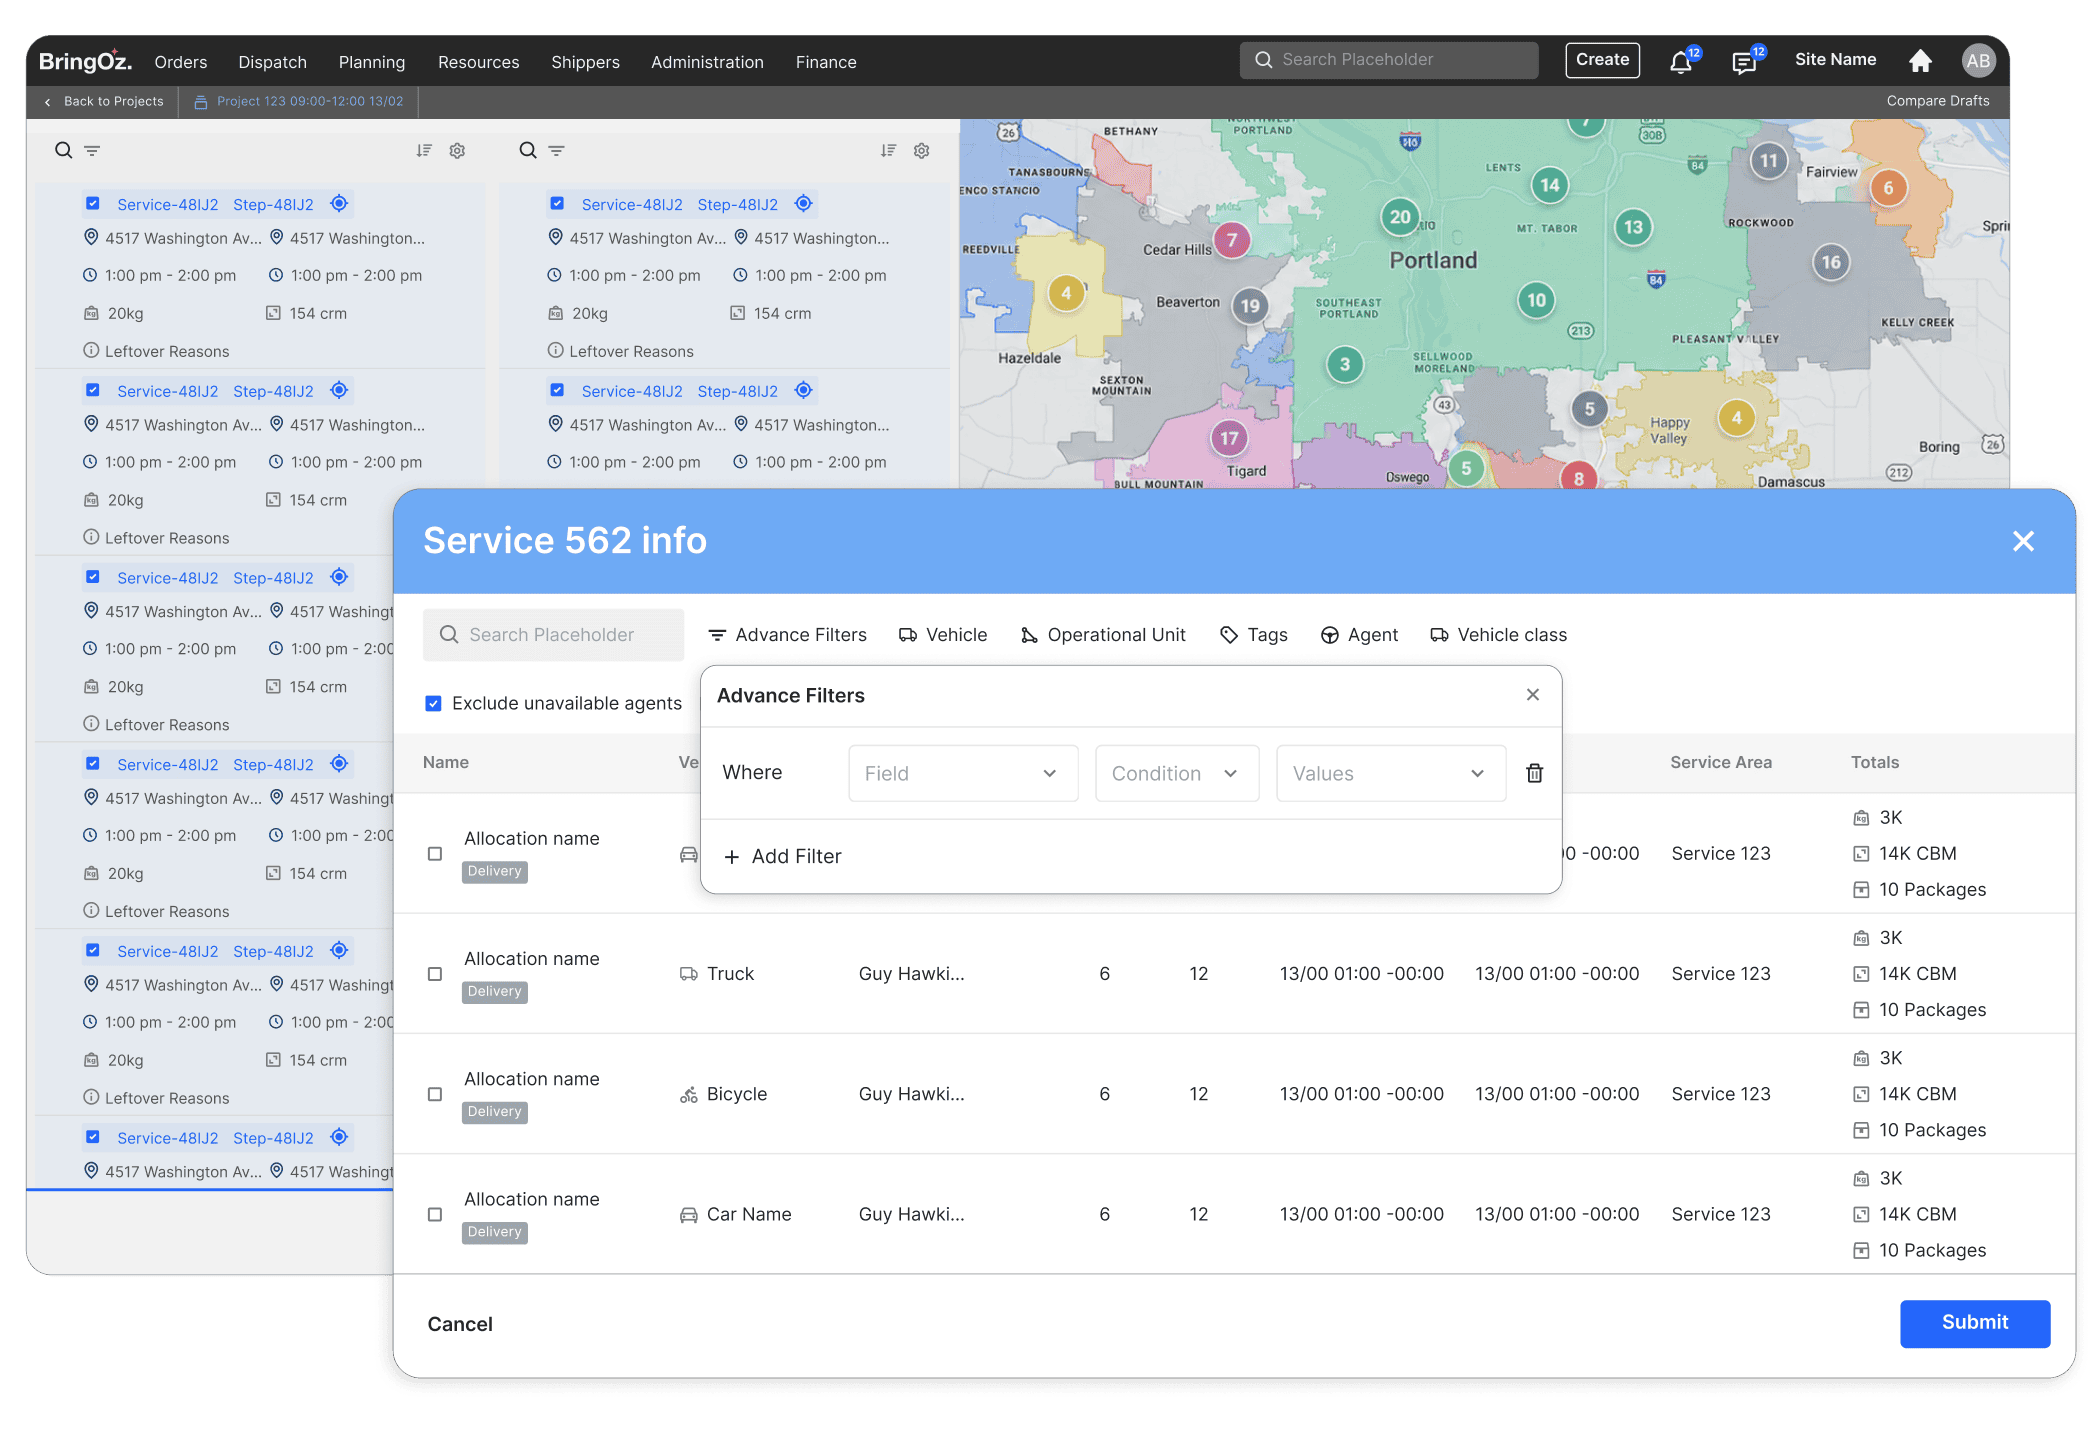Select map cluster marker 20
The width and height of the screenshot is (2100, 1434).
click(x=1400, y=217)
